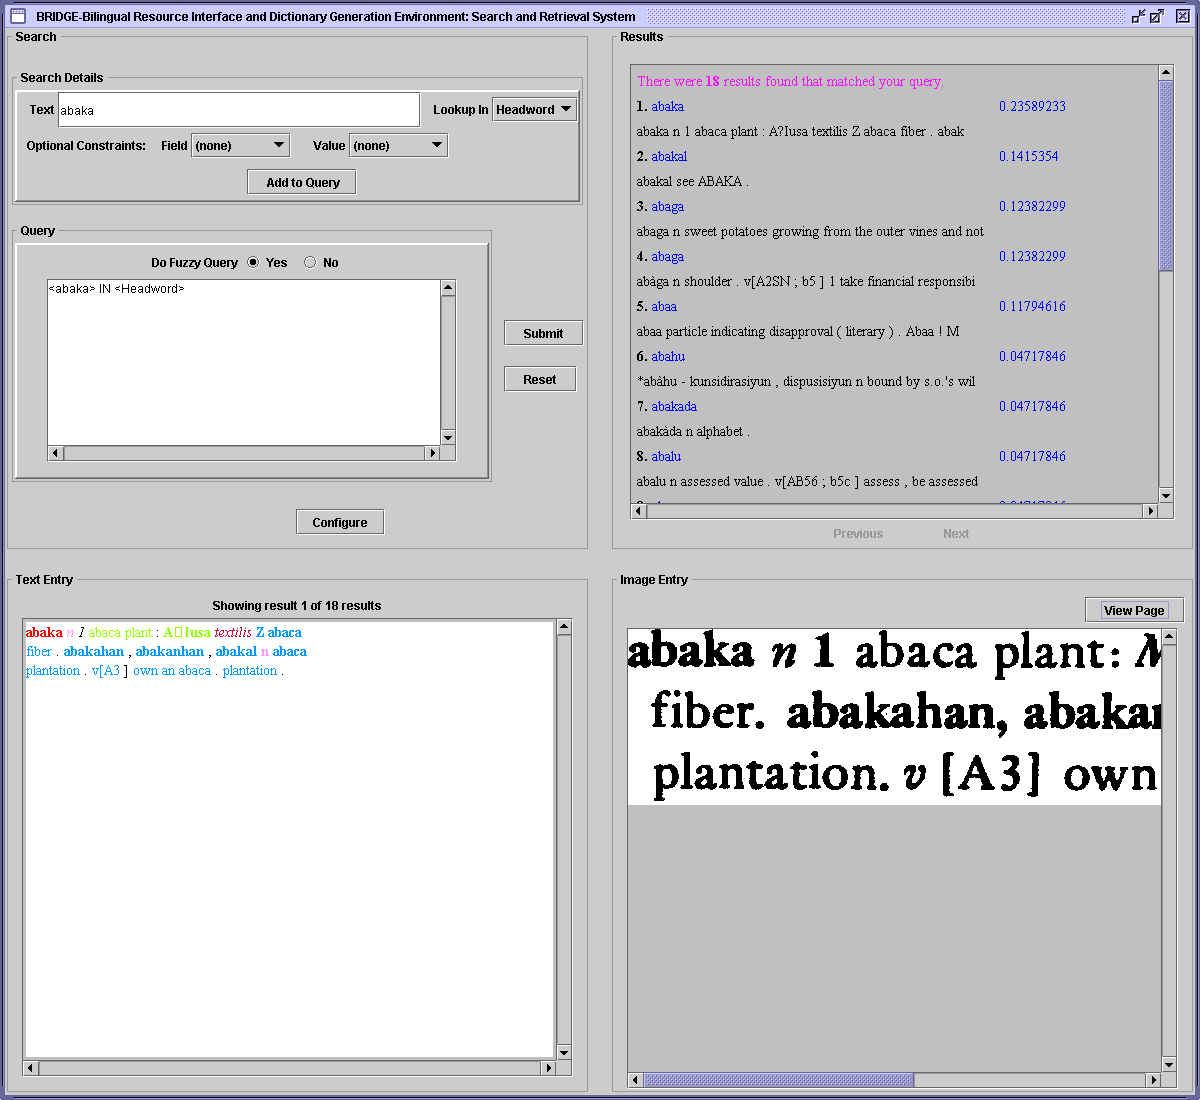Open the abakal result link
The width and height of the screenshot is (1200, 1100).
[669, 156]
